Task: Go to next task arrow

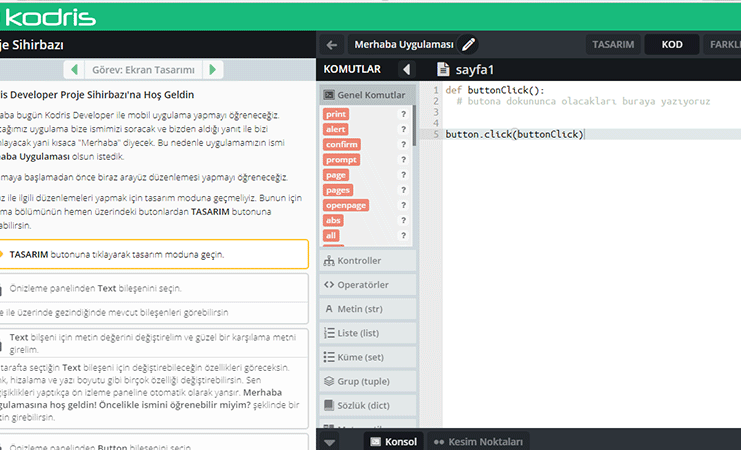Action: tap(213, 69)
